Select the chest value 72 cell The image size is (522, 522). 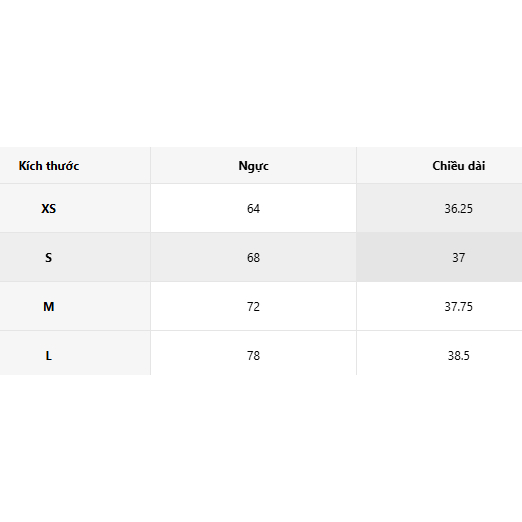[x=253, y=307]
